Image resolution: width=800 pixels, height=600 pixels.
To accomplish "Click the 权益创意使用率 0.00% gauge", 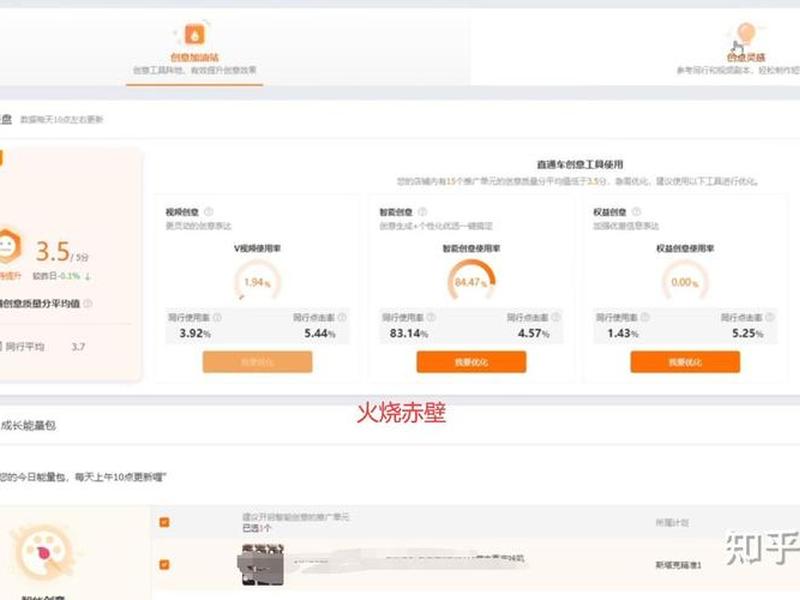I will coord(685,281).
